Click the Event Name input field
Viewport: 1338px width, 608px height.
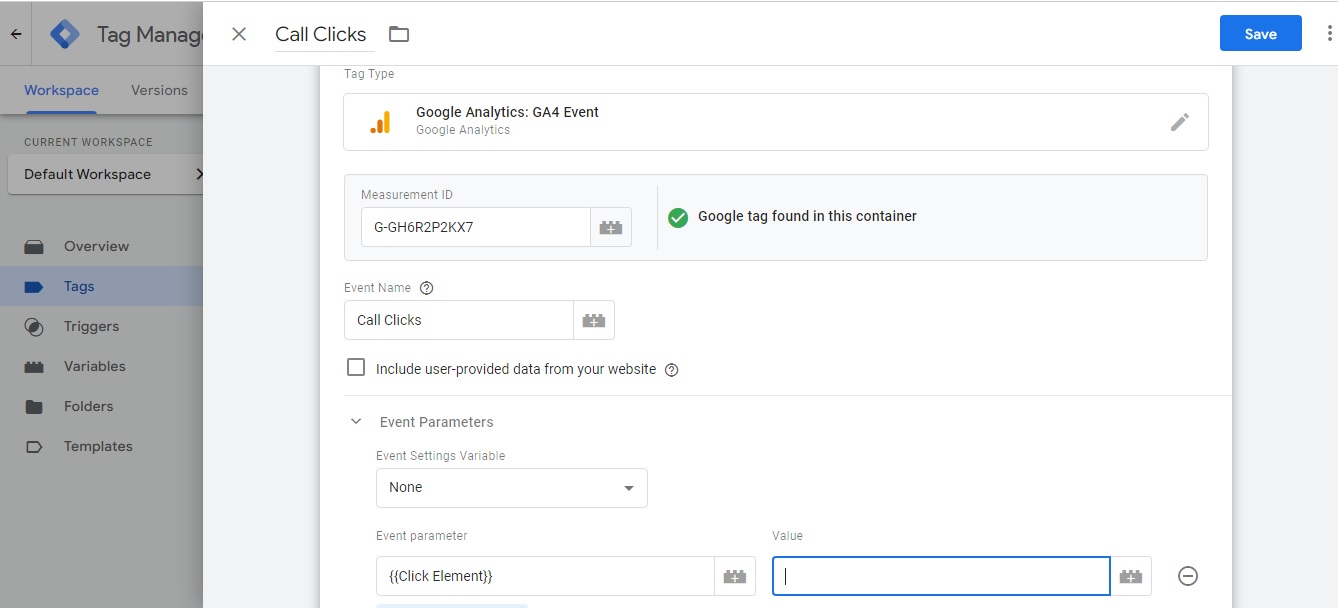(x=458, y=320)
